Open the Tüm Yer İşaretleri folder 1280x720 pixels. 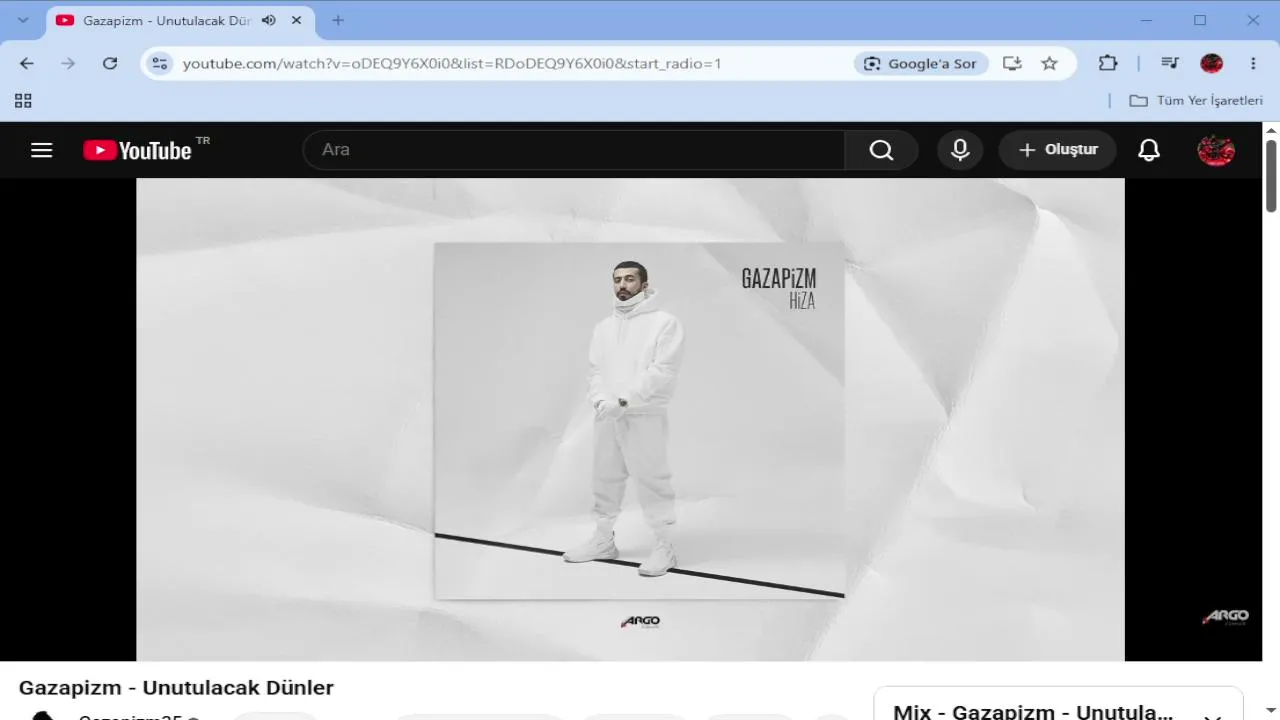click(1196, 101)
